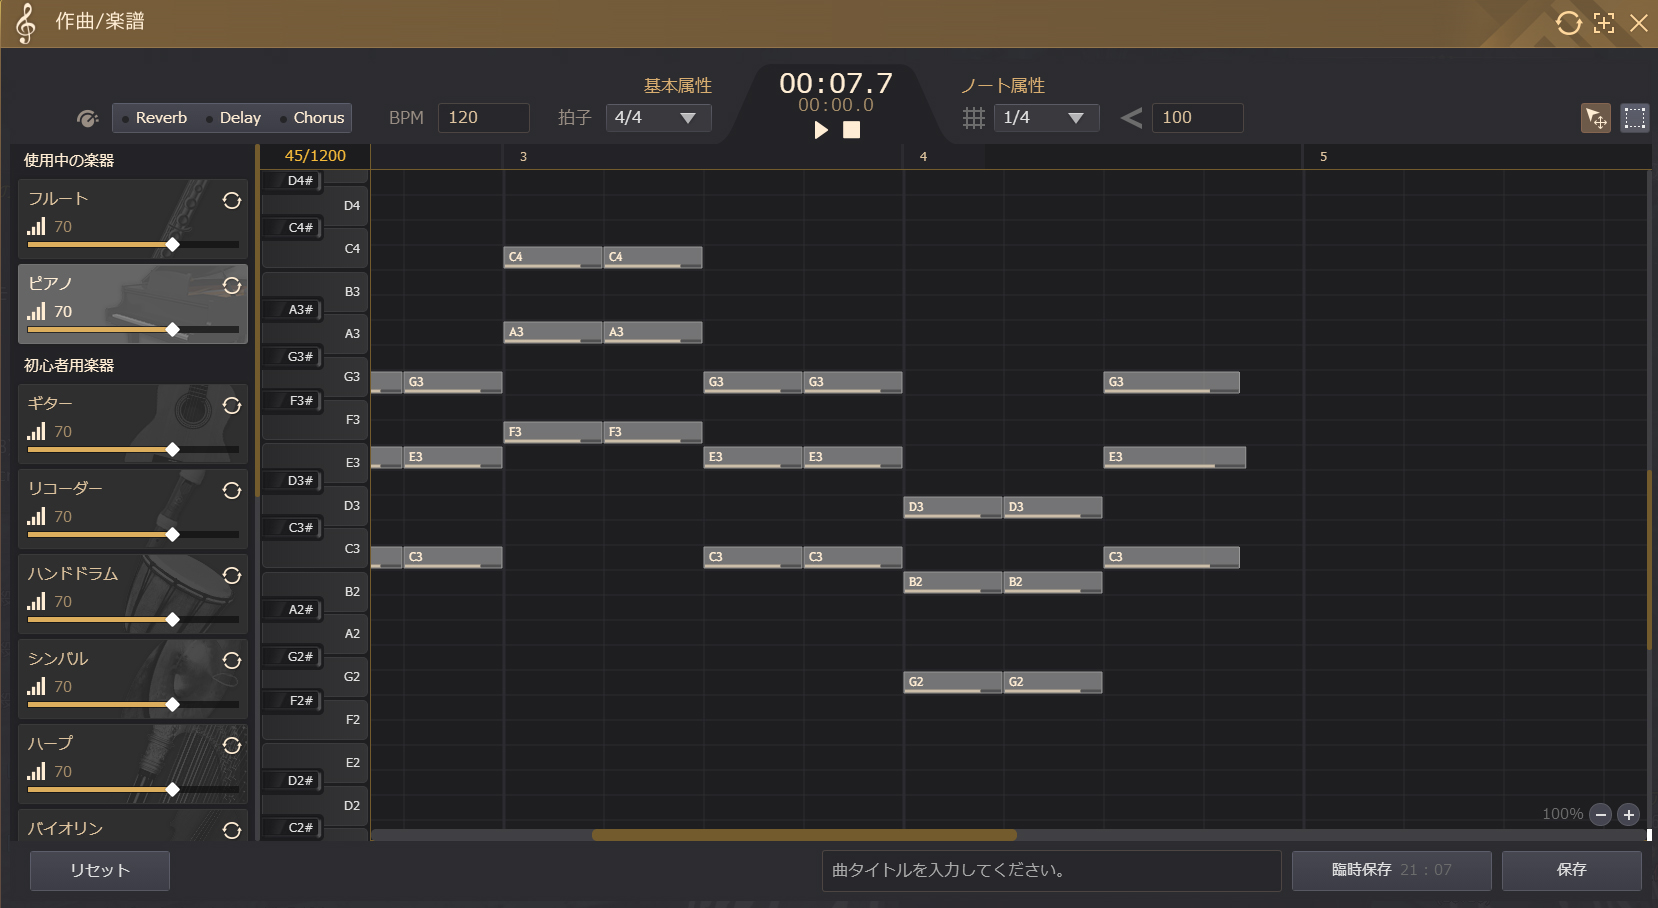1658x908 pixels.
Task: Click the リコーダー volume slider handle
Action: pyautogui.click(x=173, y=535)
